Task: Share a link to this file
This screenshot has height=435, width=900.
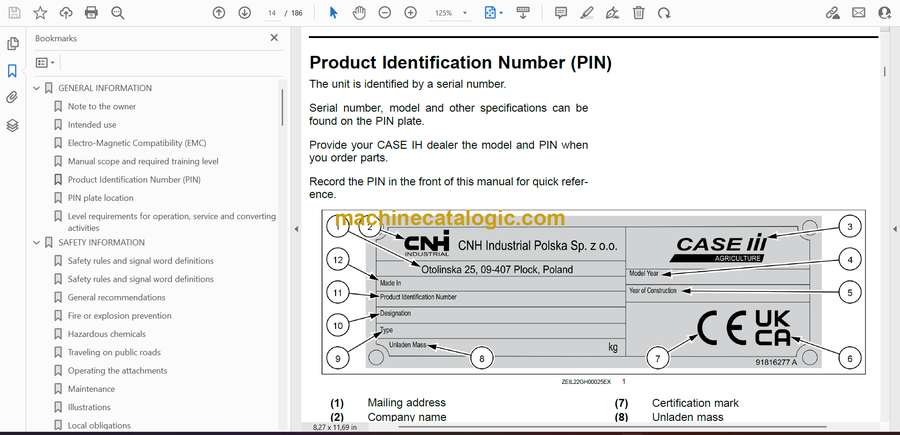Action: [x=832, y=13]
